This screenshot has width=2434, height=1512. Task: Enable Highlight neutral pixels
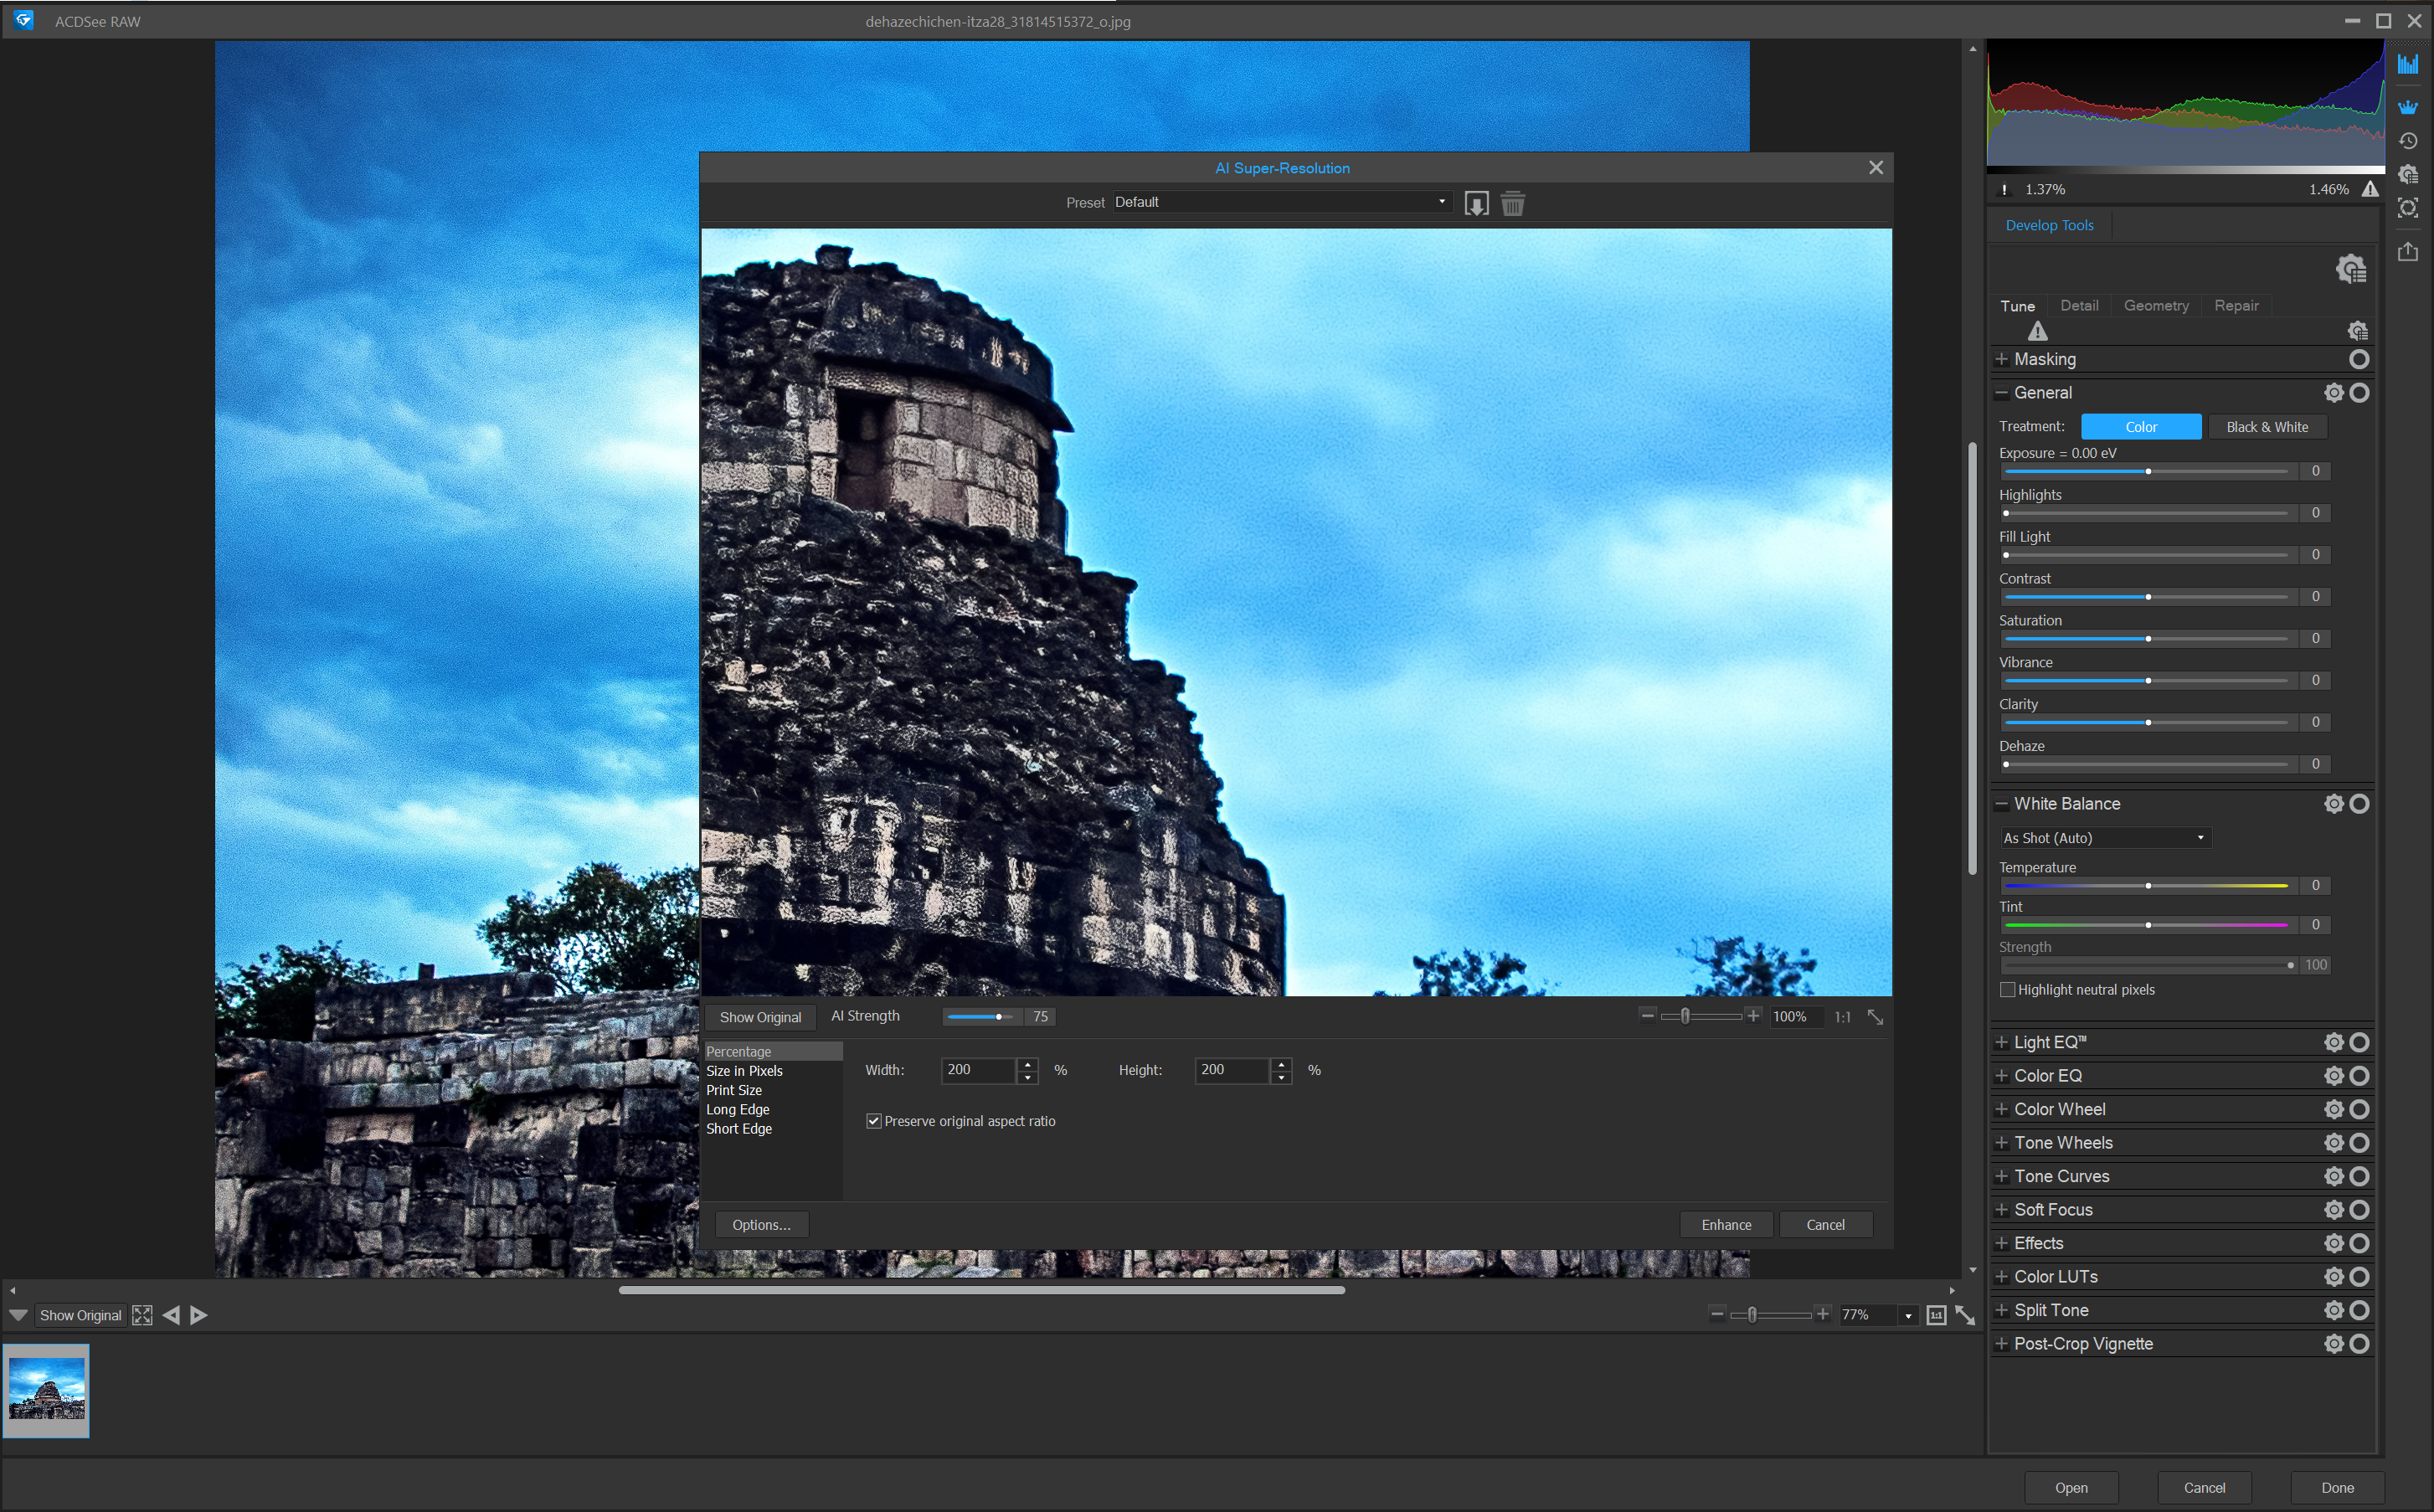2007,989
